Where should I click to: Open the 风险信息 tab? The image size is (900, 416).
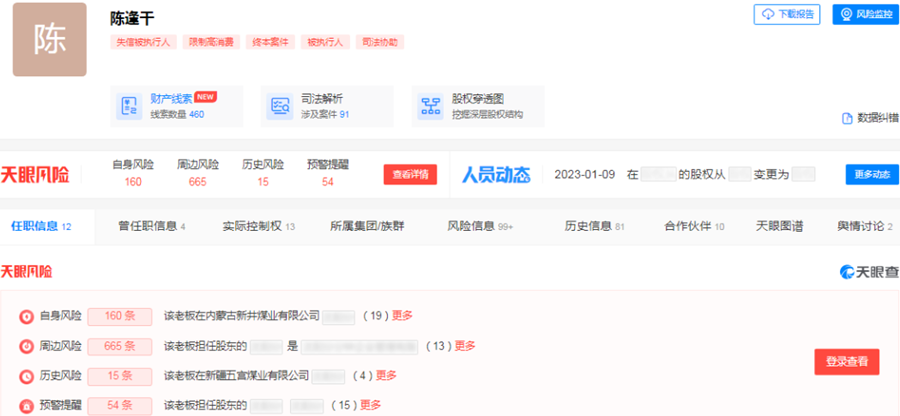pos(480,227)
